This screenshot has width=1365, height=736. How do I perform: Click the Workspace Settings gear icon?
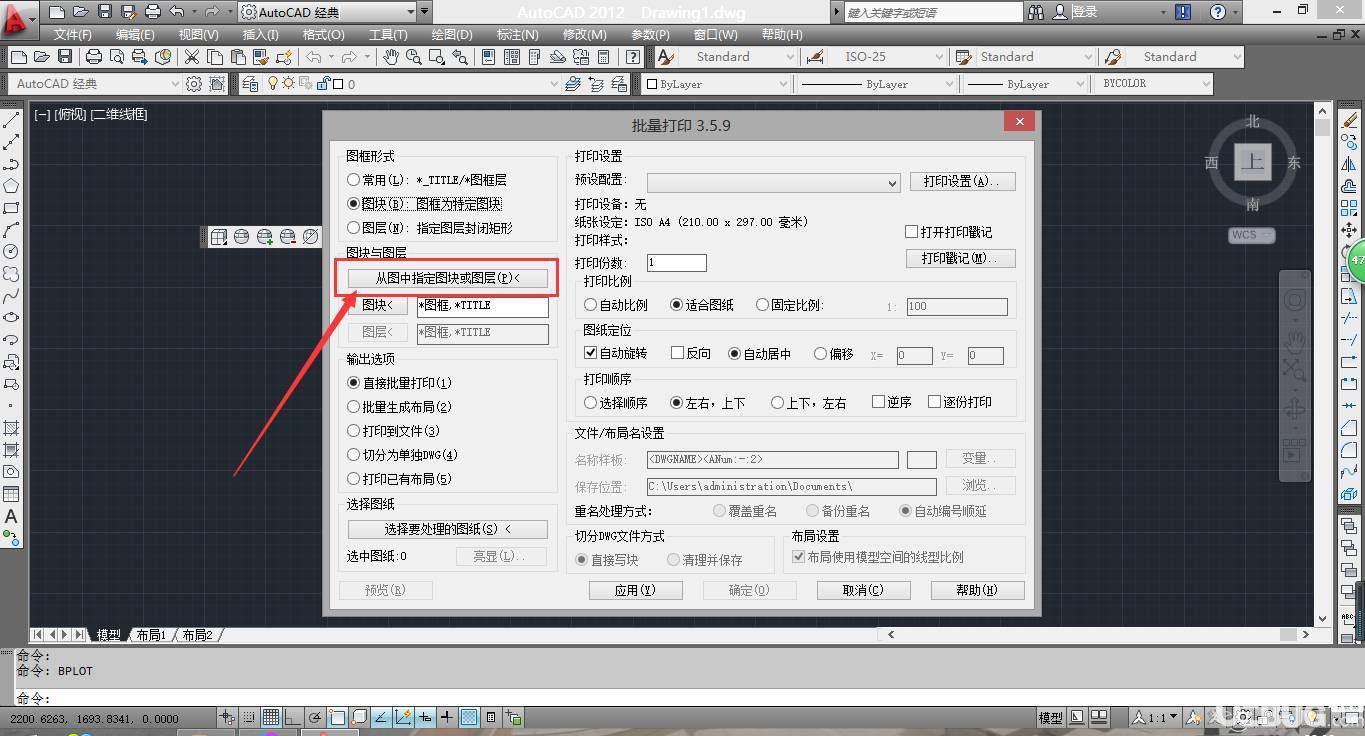click(x=194, y=84)
